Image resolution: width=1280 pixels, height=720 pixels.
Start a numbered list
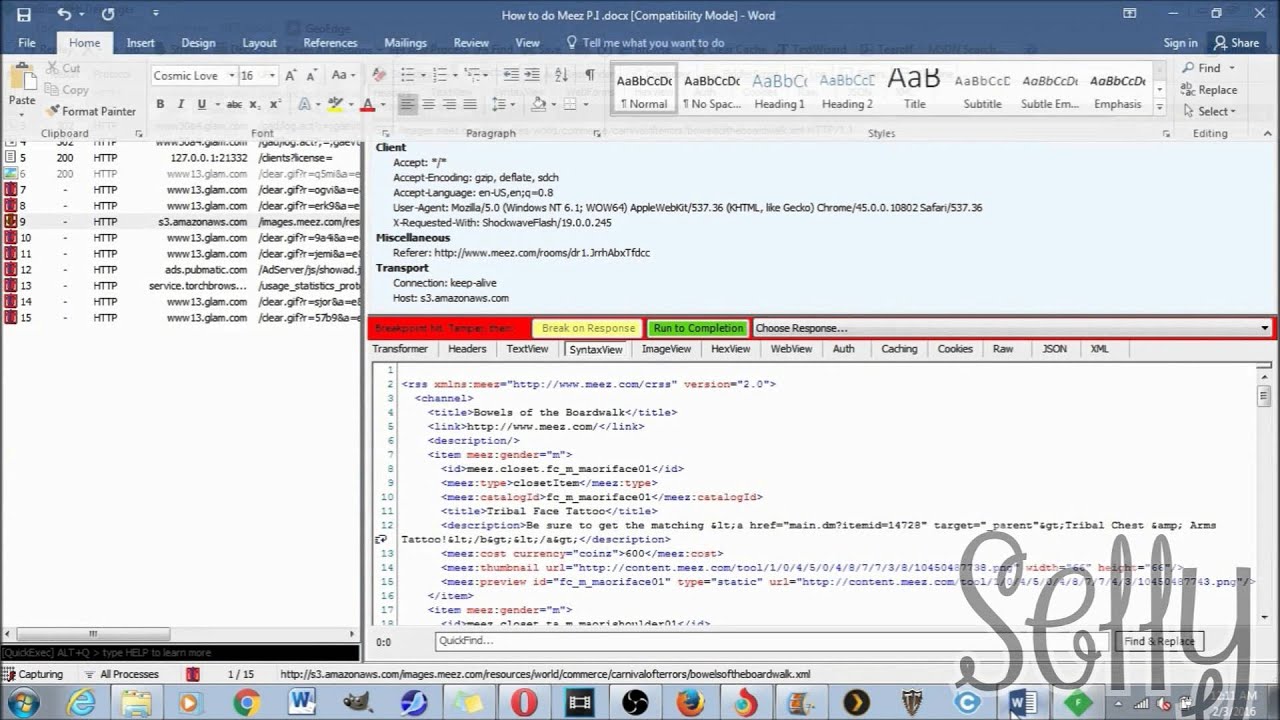pyautogui.click(x=439, y=75)
